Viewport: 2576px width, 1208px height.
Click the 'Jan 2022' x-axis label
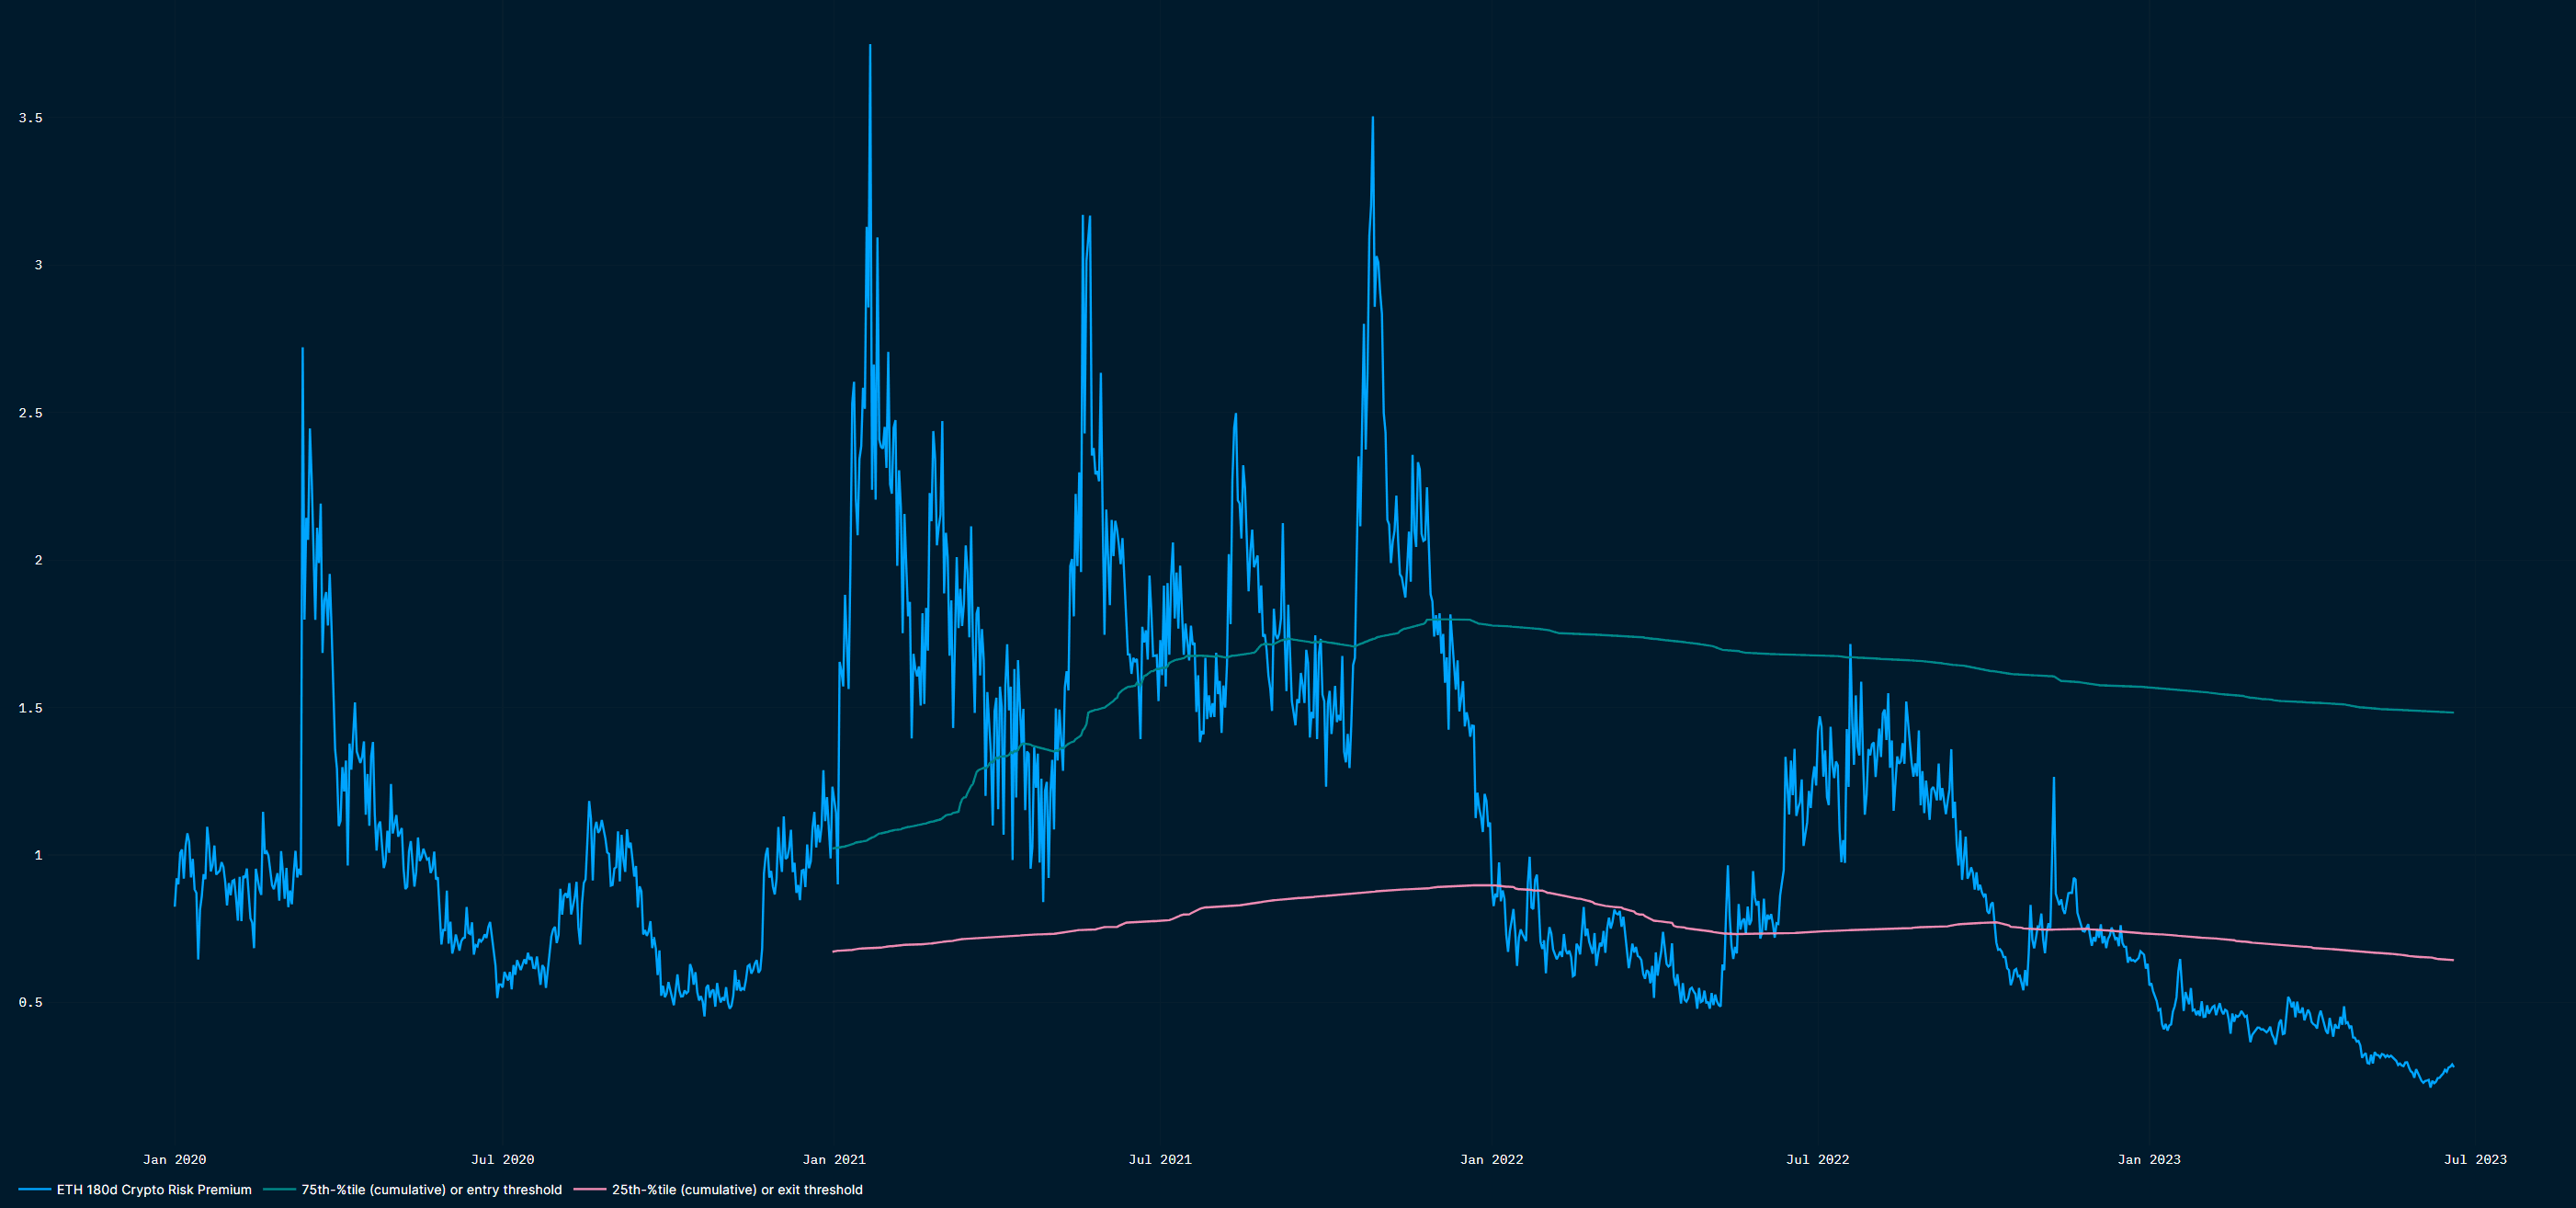pos(1492,1160)
